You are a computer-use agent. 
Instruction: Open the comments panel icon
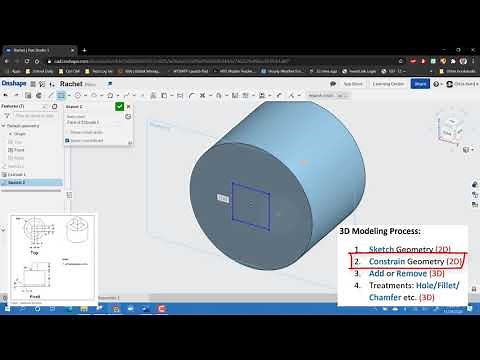point(333,84)
